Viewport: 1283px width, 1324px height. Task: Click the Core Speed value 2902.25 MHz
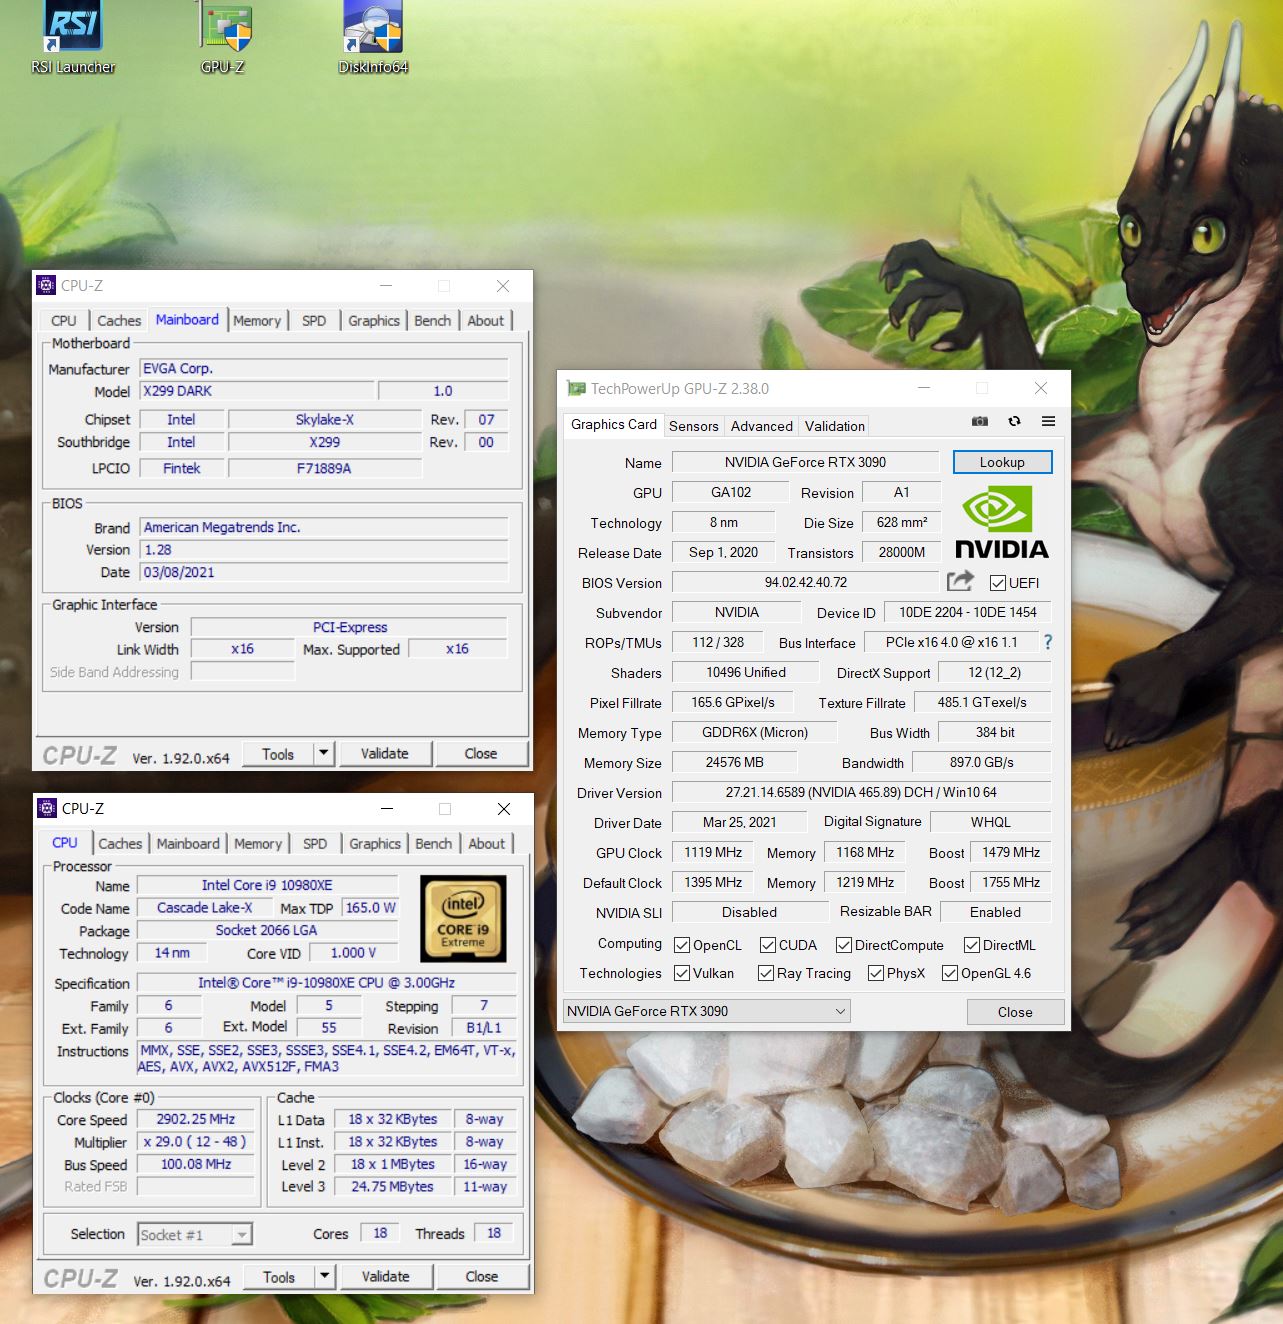point(195,1119)
